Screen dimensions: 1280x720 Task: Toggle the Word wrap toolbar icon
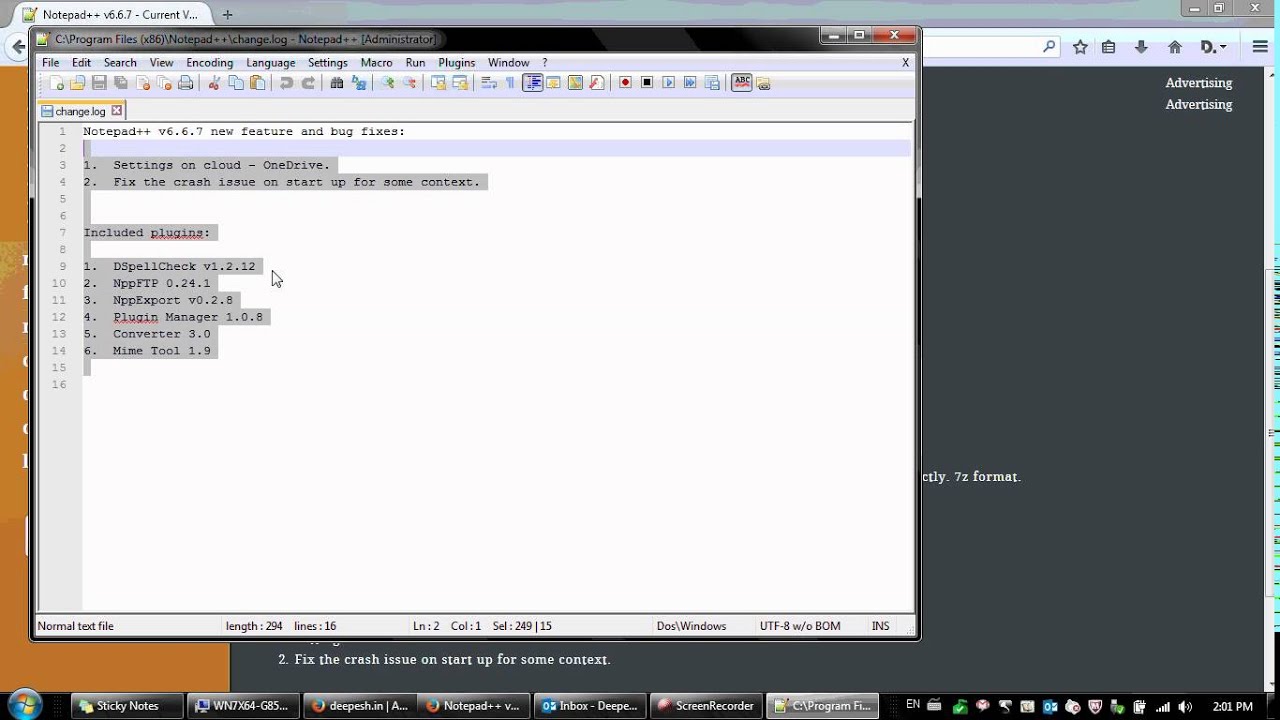489,83
